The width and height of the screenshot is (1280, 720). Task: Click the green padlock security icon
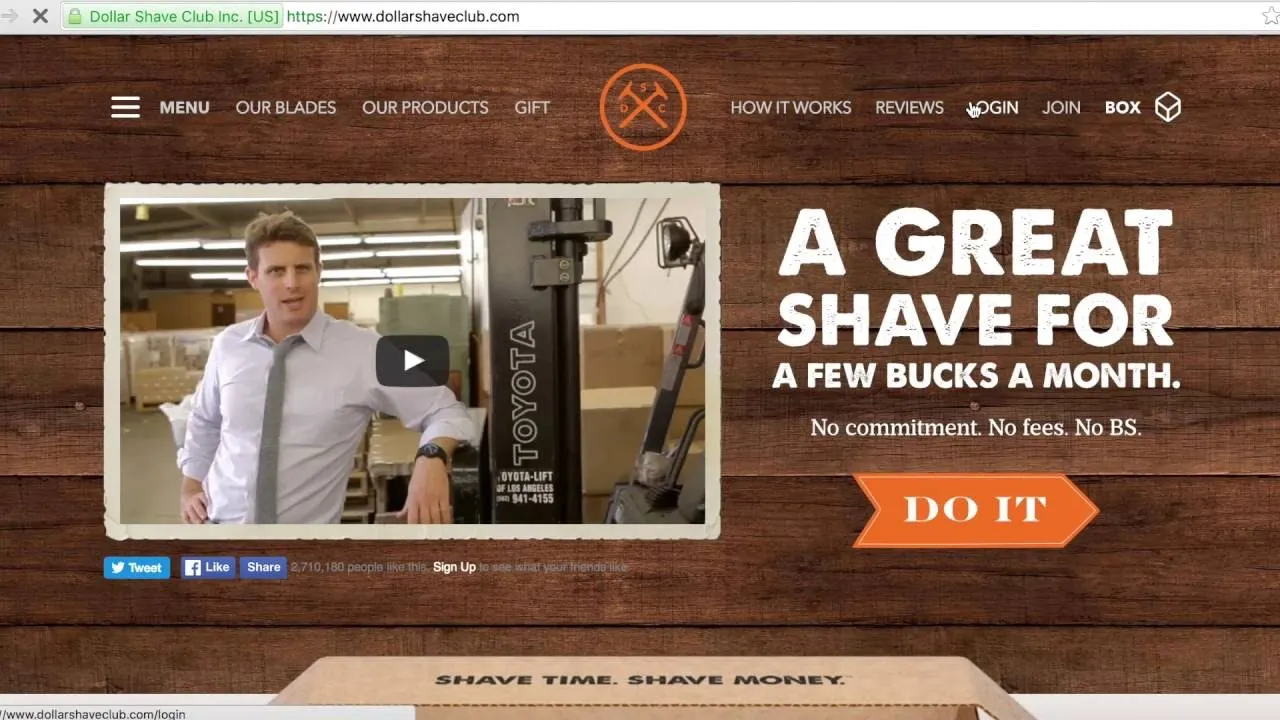(74, 16)
